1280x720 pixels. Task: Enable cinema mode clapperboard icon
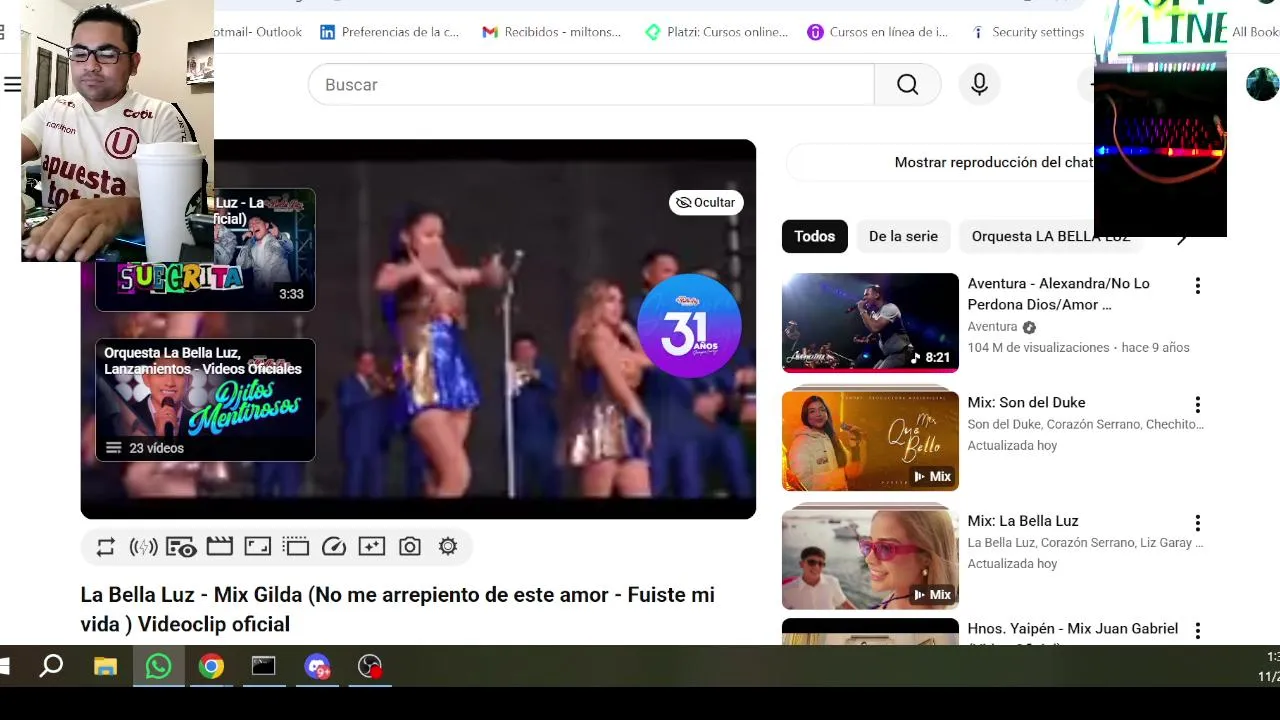pos(219,546)
